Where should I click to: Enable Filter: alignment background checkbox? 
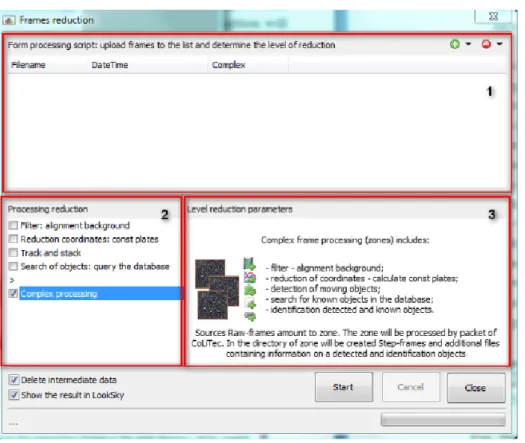(13, 225)
